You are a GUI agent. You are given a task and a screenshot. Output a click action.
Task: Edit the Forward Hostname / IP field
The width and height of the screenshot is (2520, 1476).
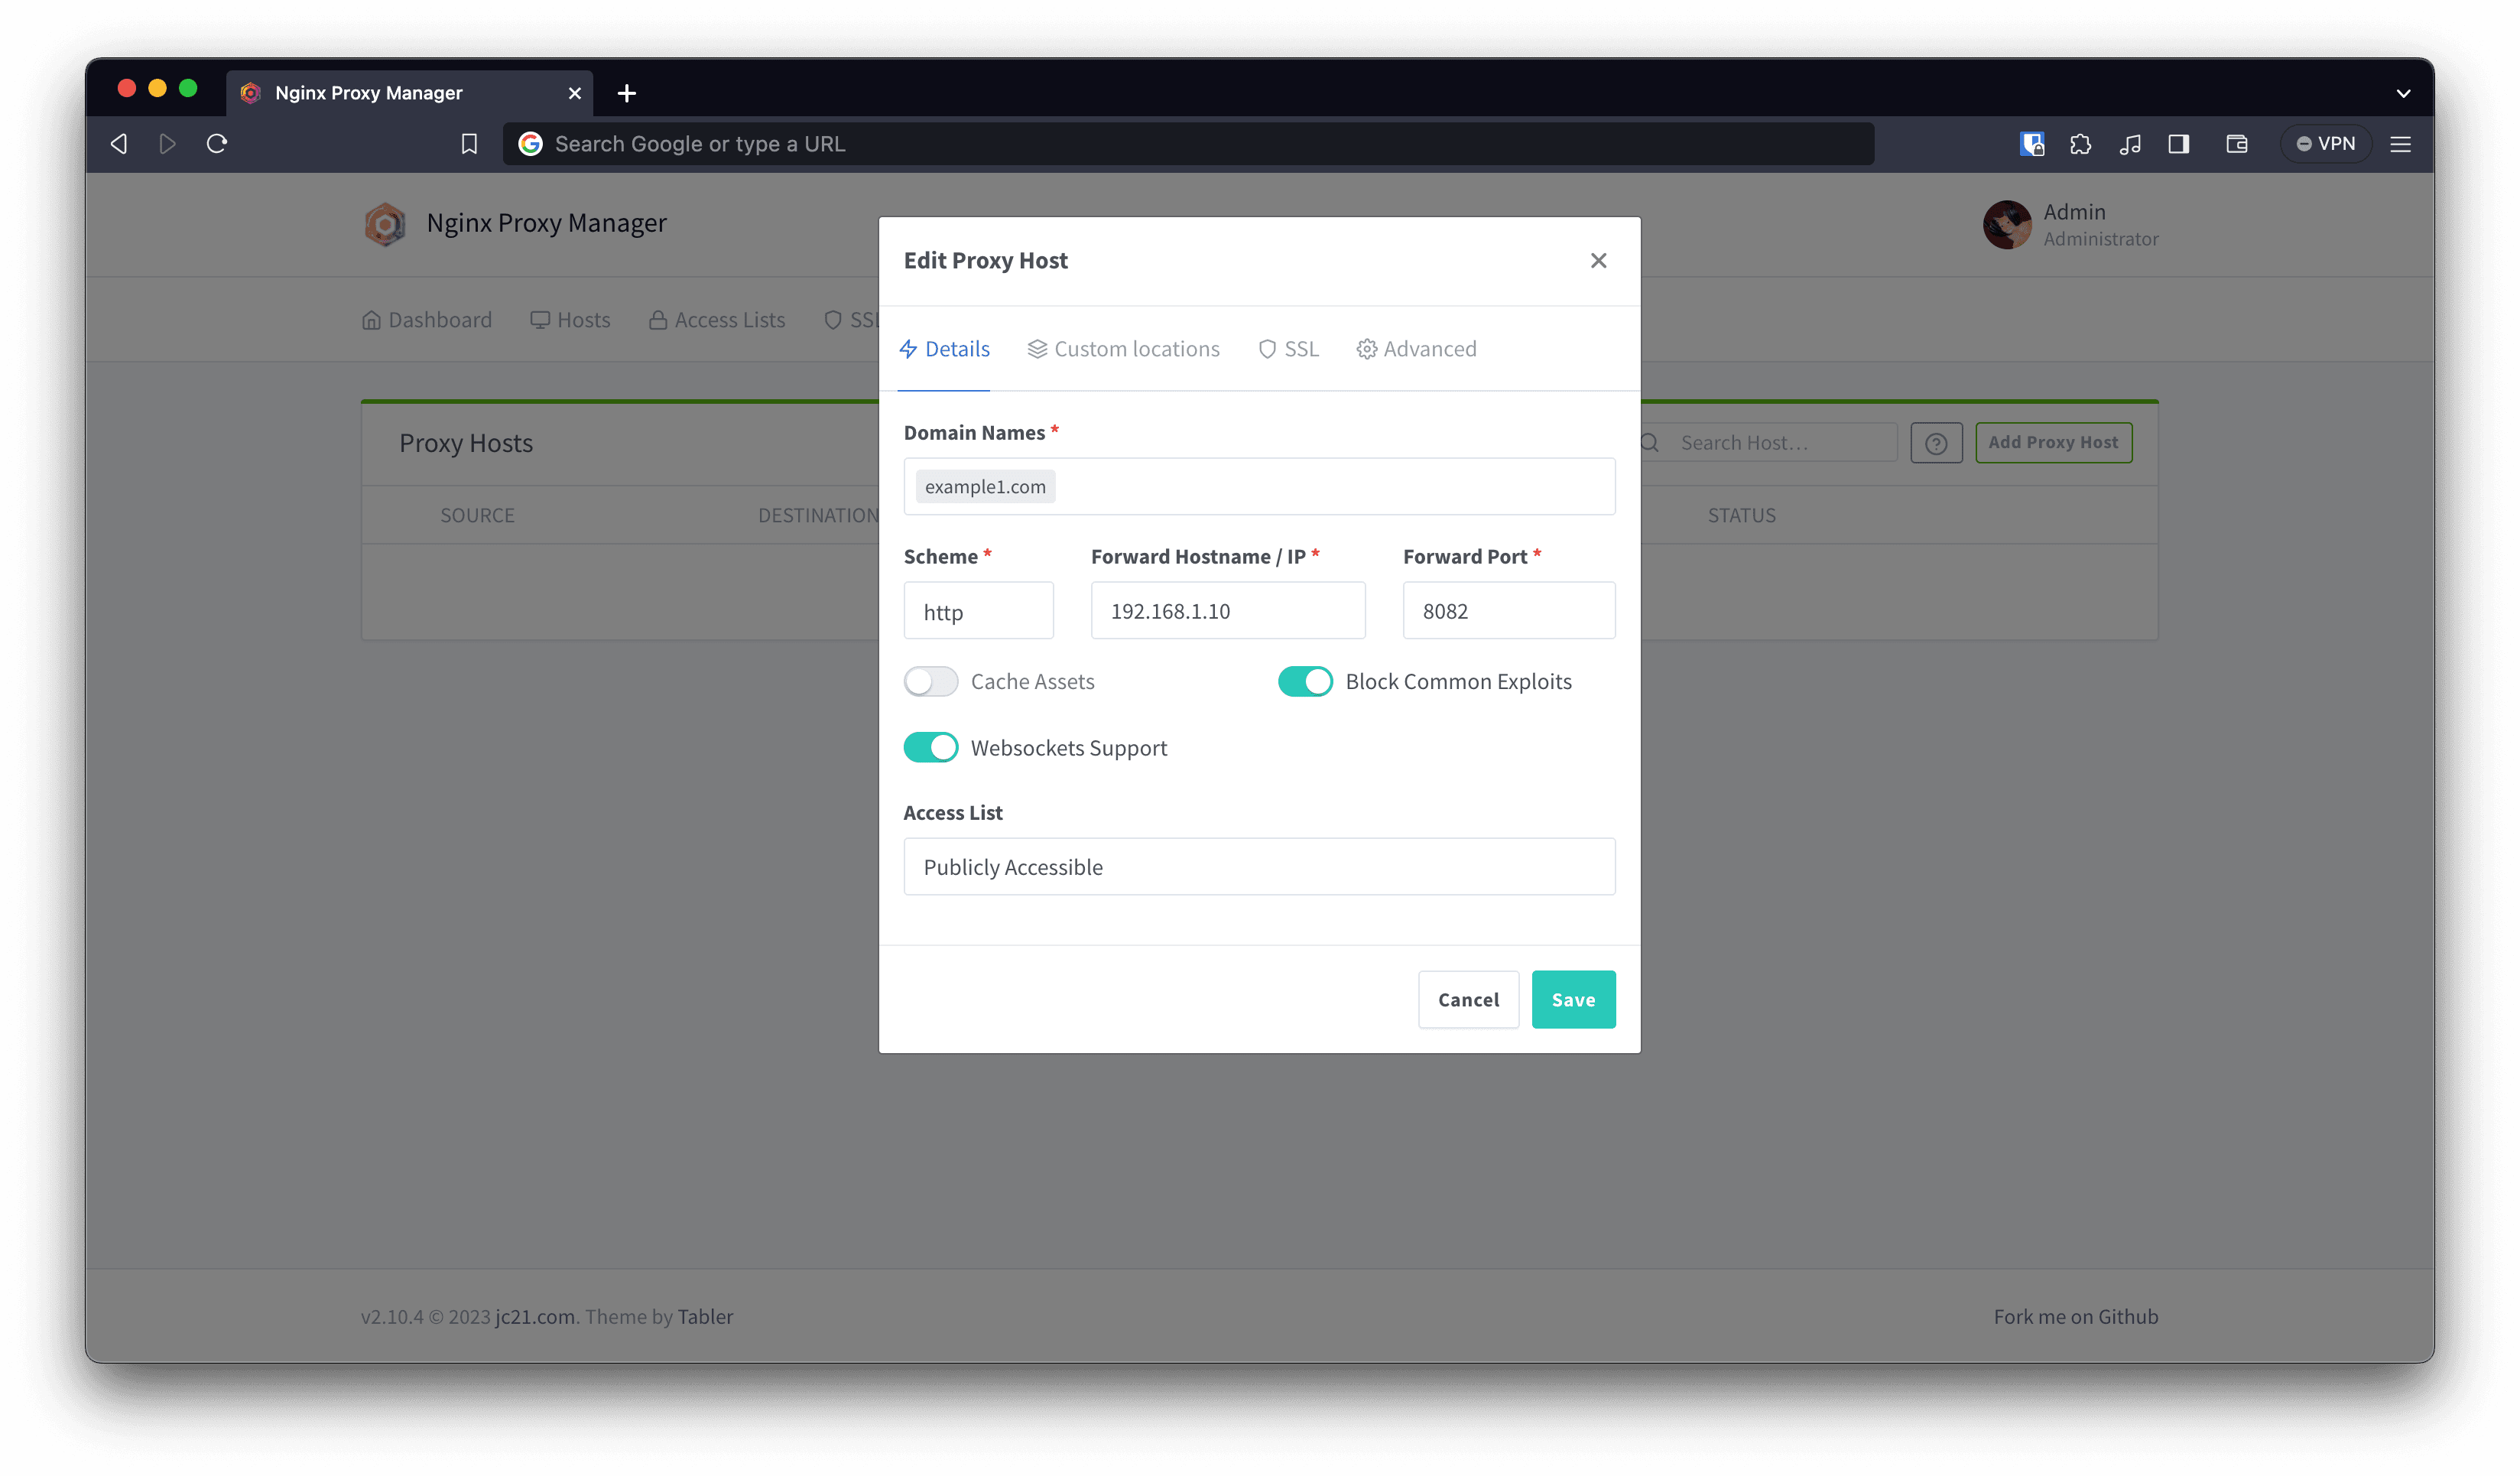(1227, 611)
